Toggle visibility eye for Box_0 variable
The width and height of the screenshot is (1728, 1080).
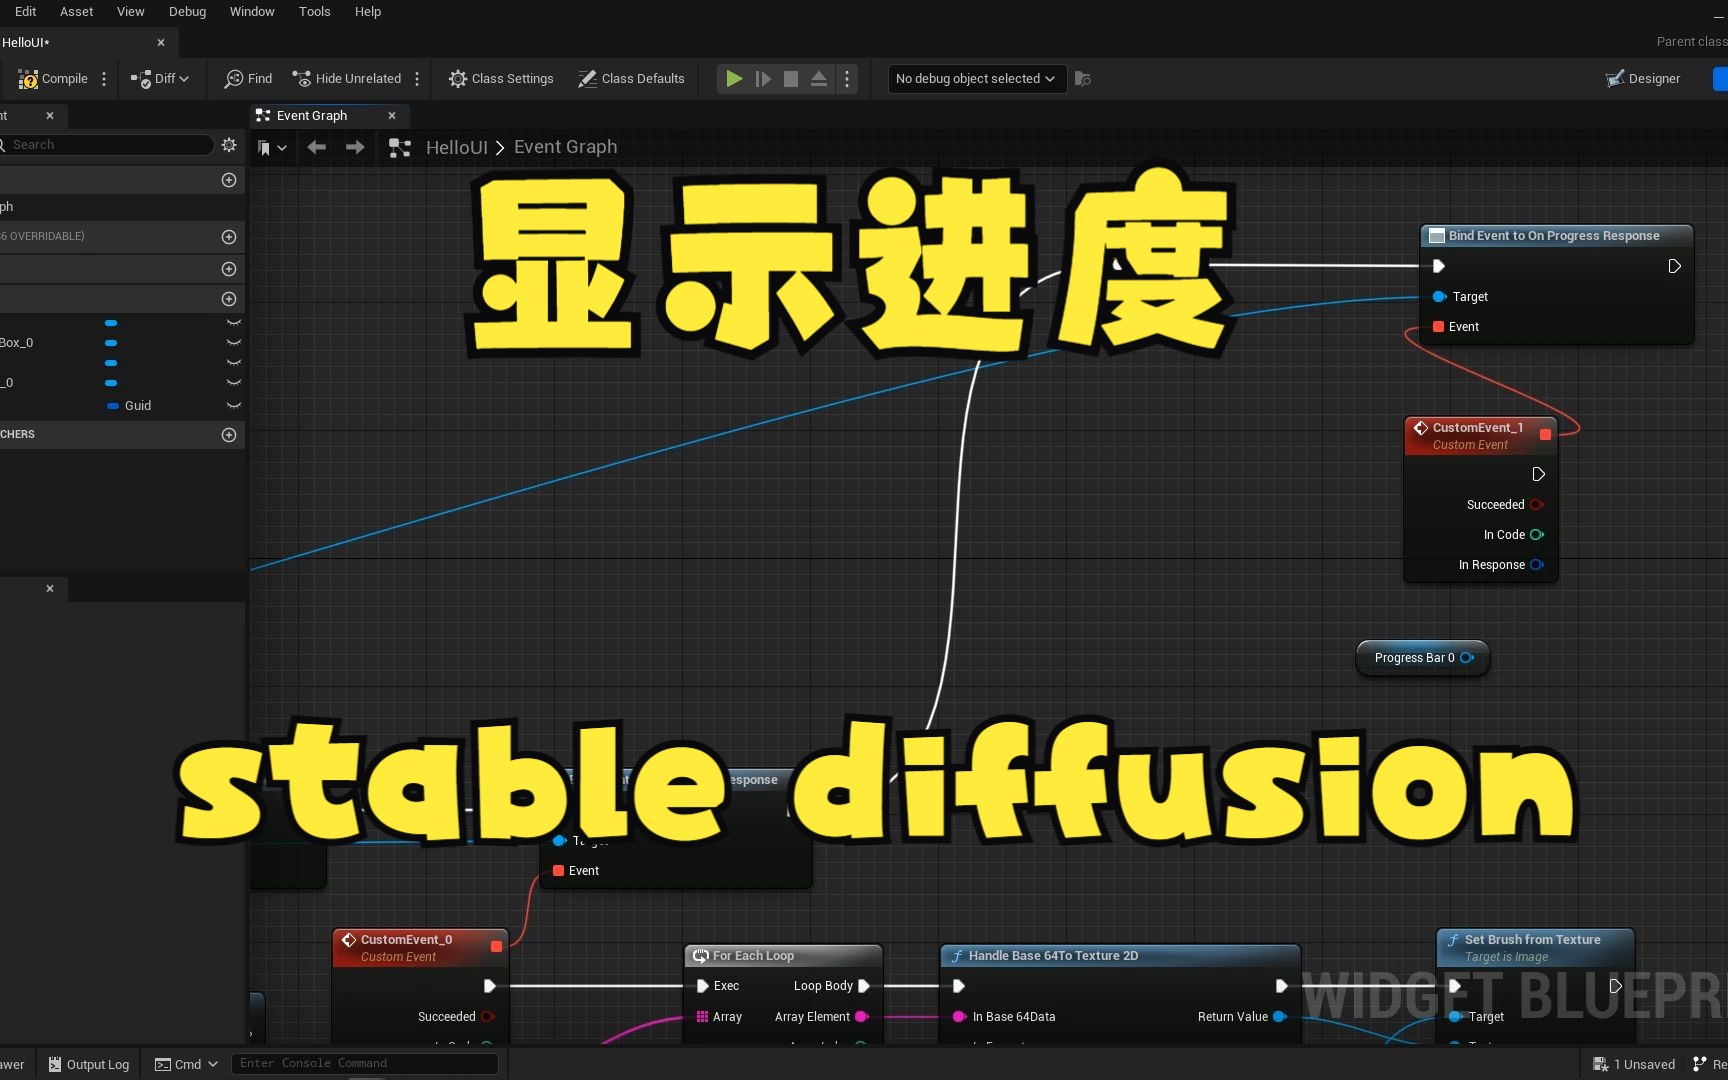234,343
